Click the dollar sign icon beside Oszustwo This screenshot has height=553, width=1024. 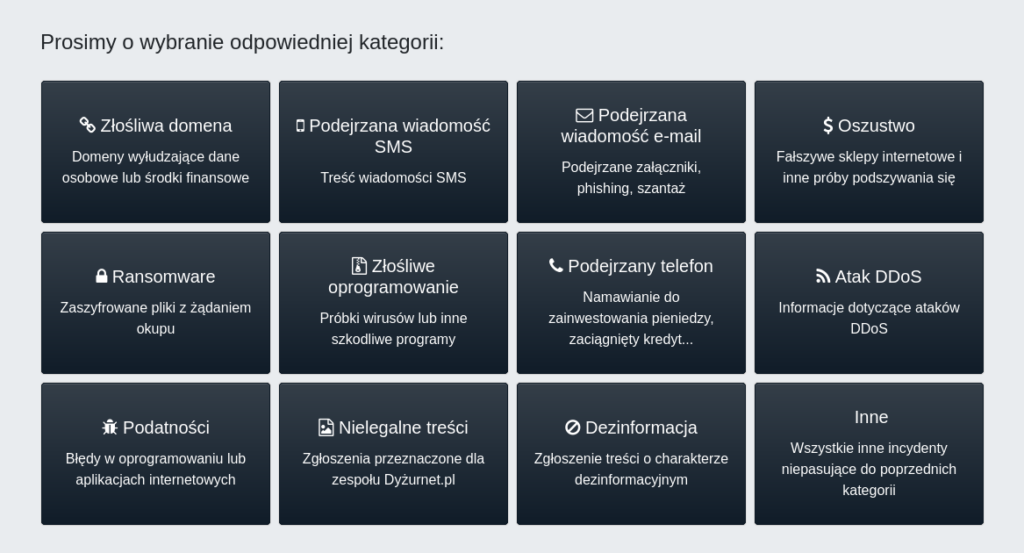828,125
